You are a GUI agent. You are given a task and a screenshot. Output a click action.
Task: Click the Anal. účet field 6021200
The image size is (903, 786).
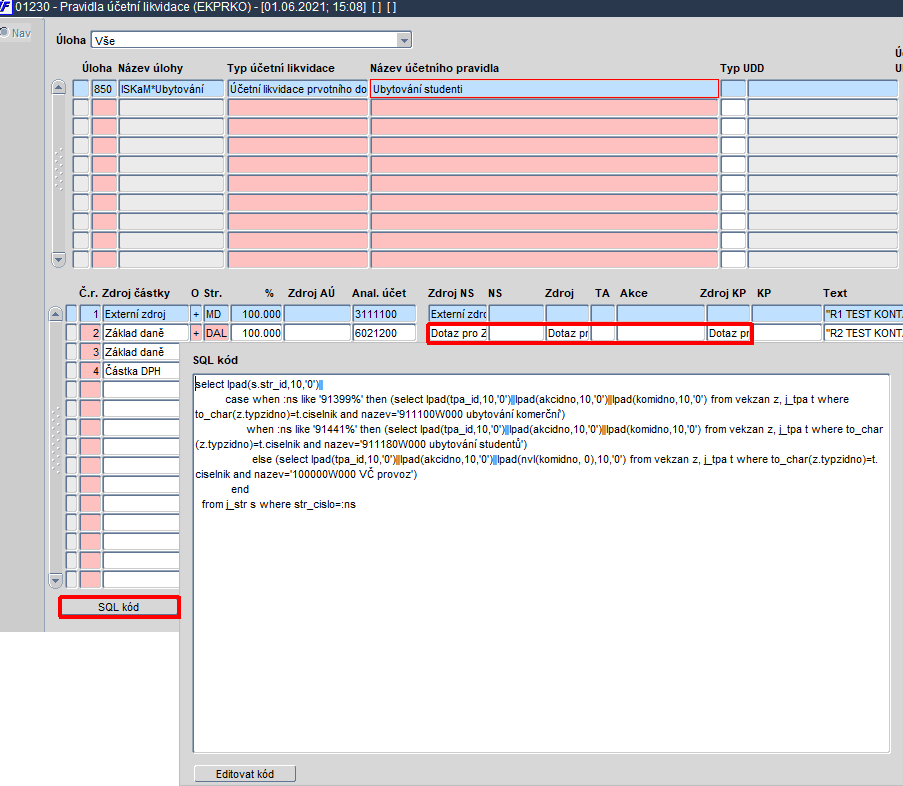(x=384, y=333)
